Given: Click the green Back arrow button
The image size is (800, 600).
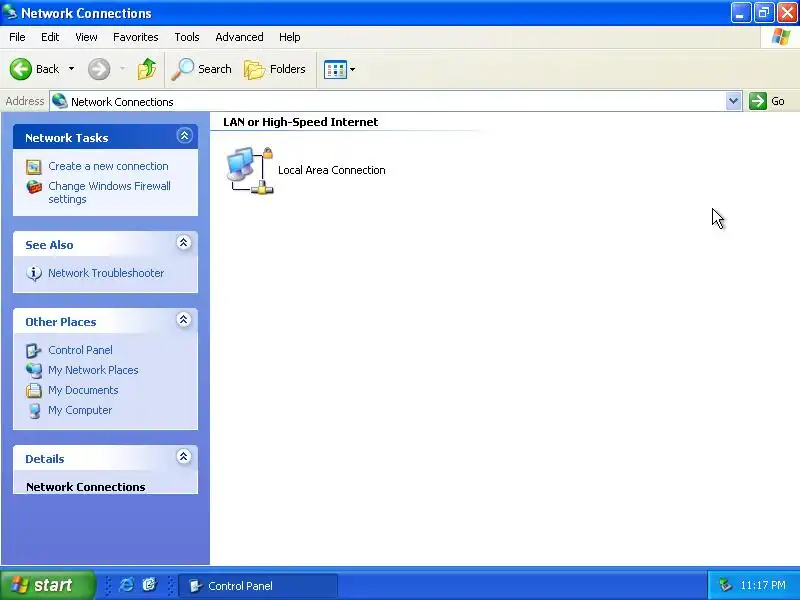Looking at the screenshot, I should pyautogui.click(x=21, y=69).
